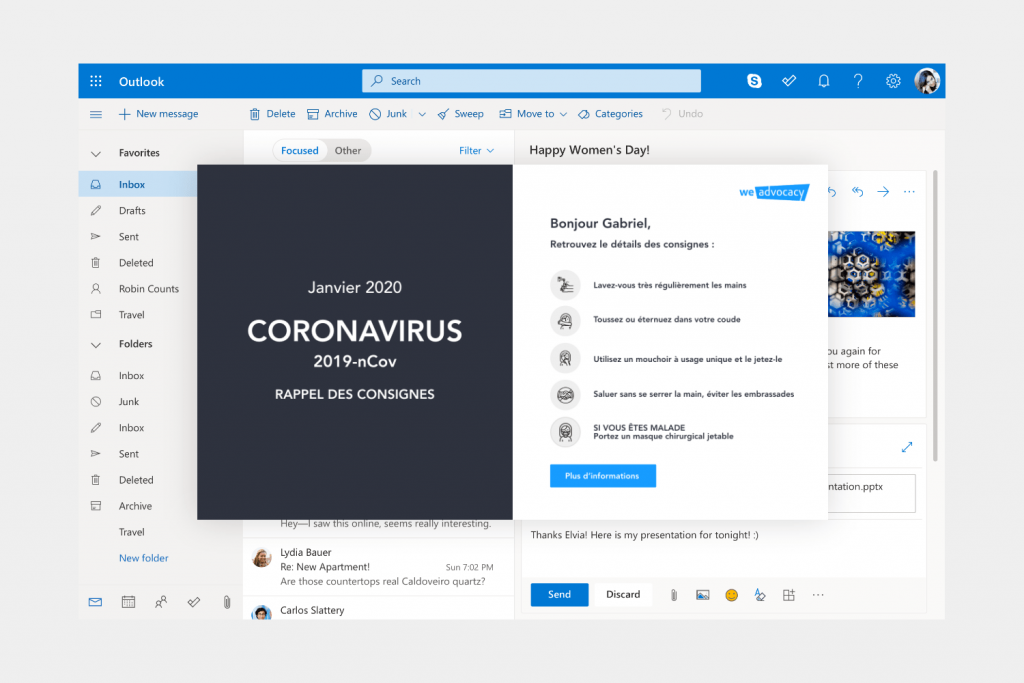This screenshot has width=1024, height=683.
Task: Open the calendar icon in bottom bar
Action: coord(128,602)
